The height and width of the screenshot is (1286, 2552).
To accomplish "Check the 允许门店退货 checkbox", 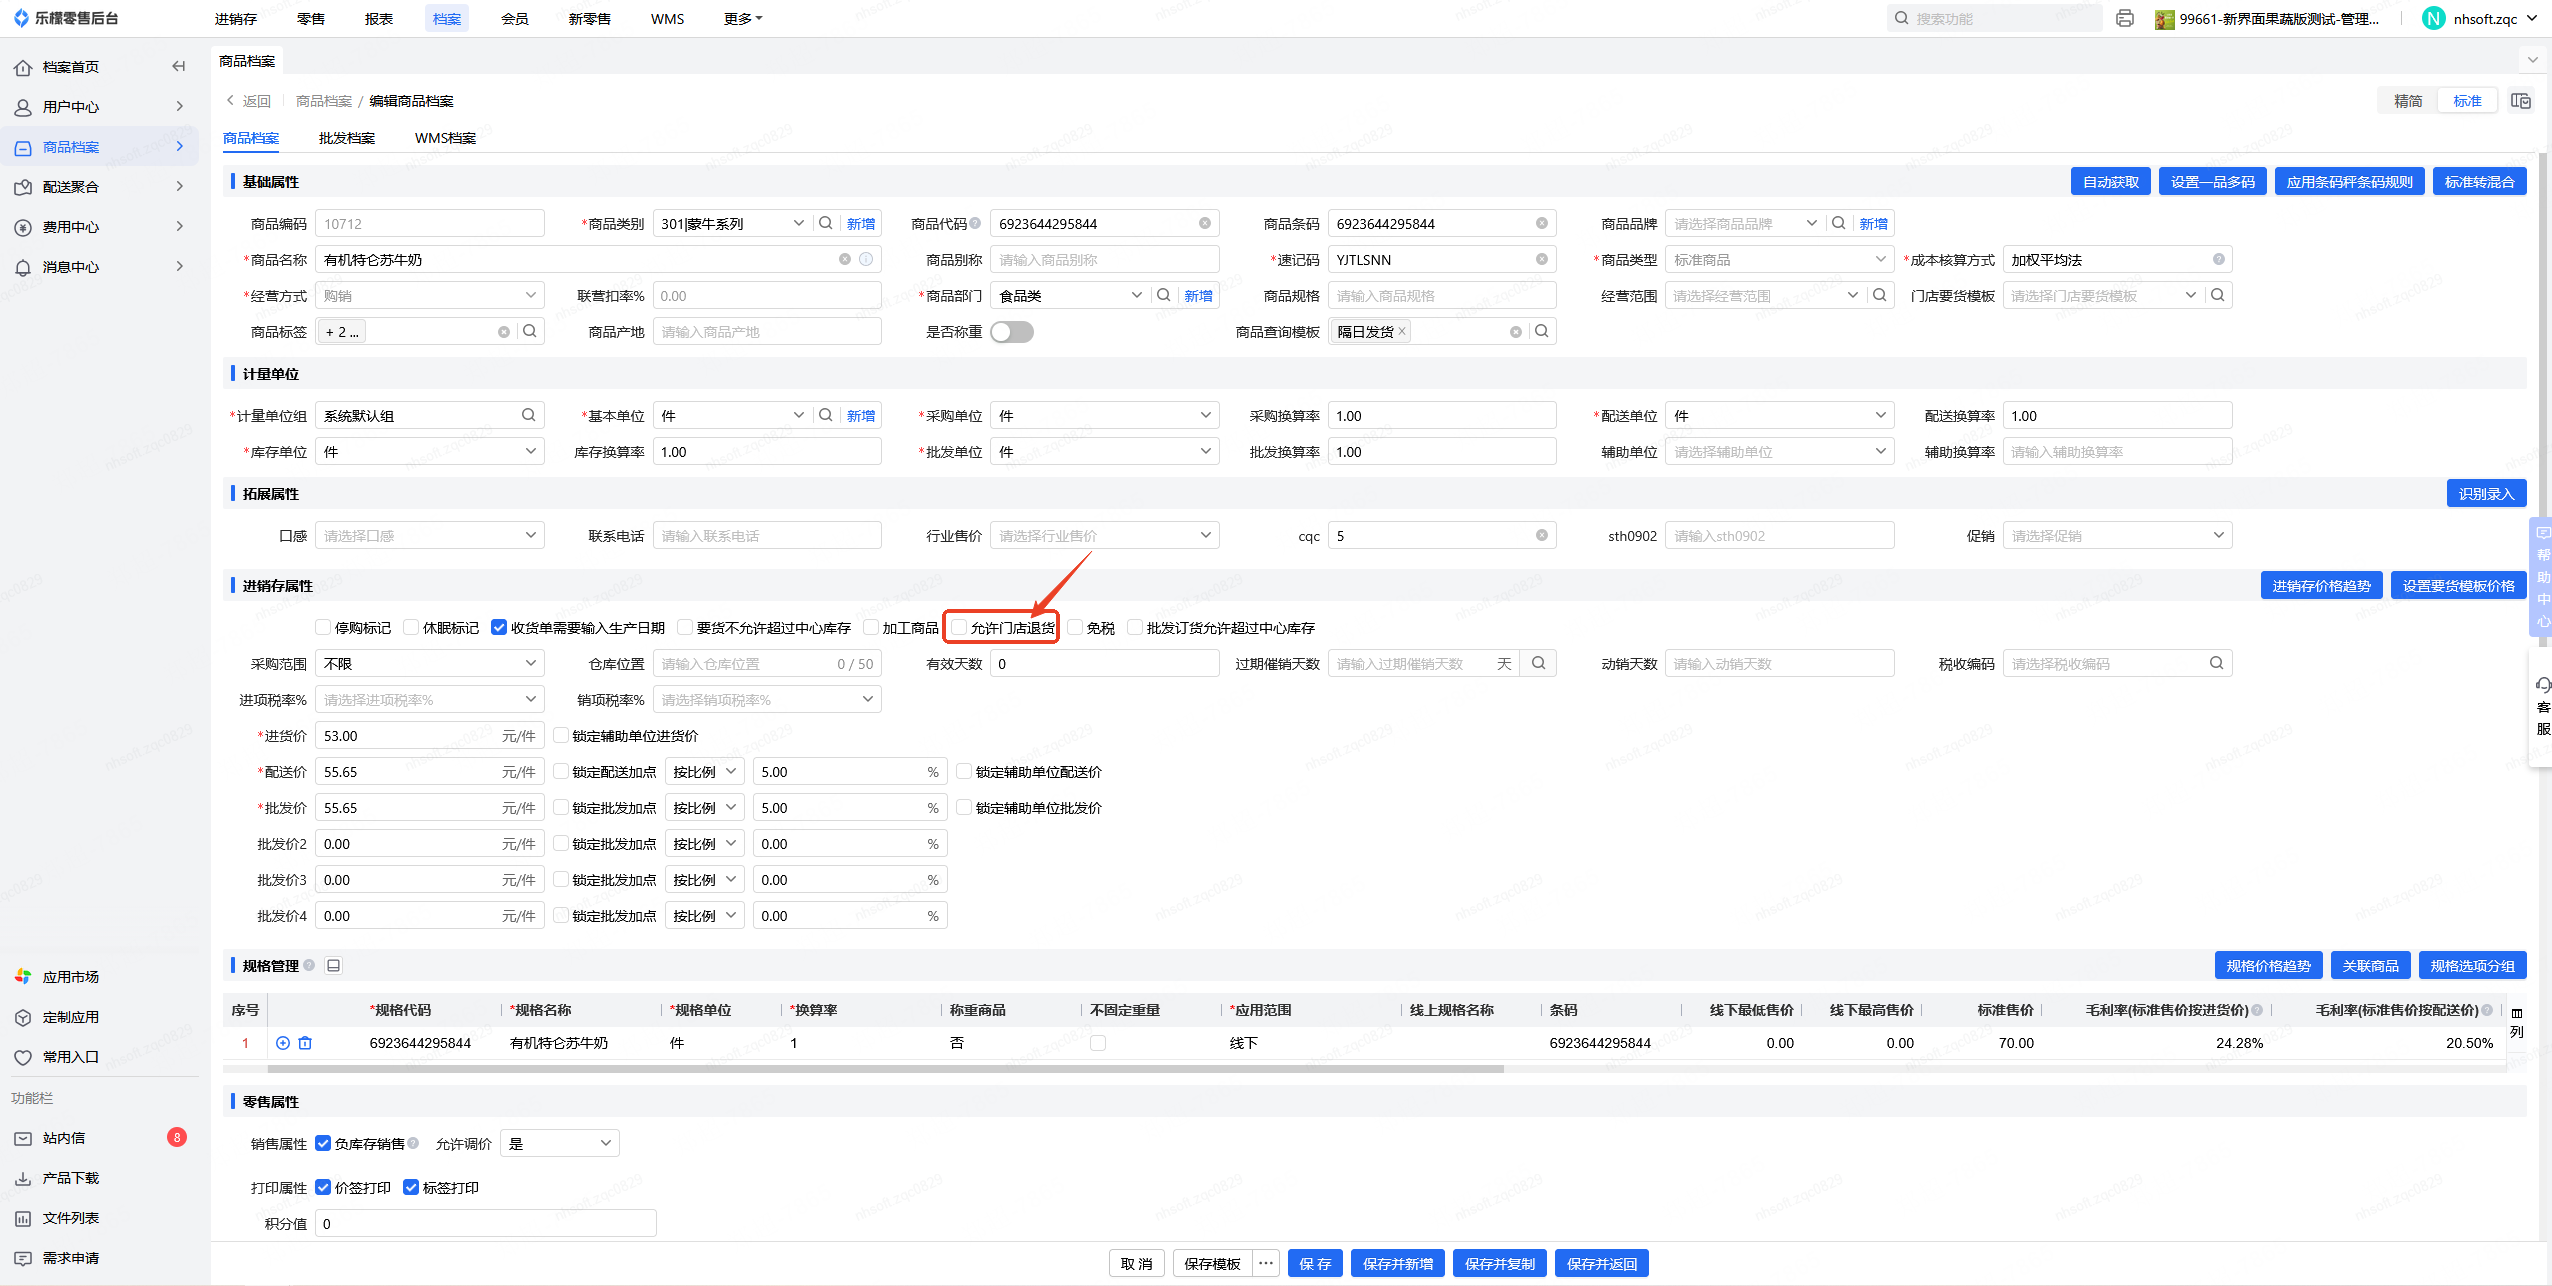I will click(960, 628).
